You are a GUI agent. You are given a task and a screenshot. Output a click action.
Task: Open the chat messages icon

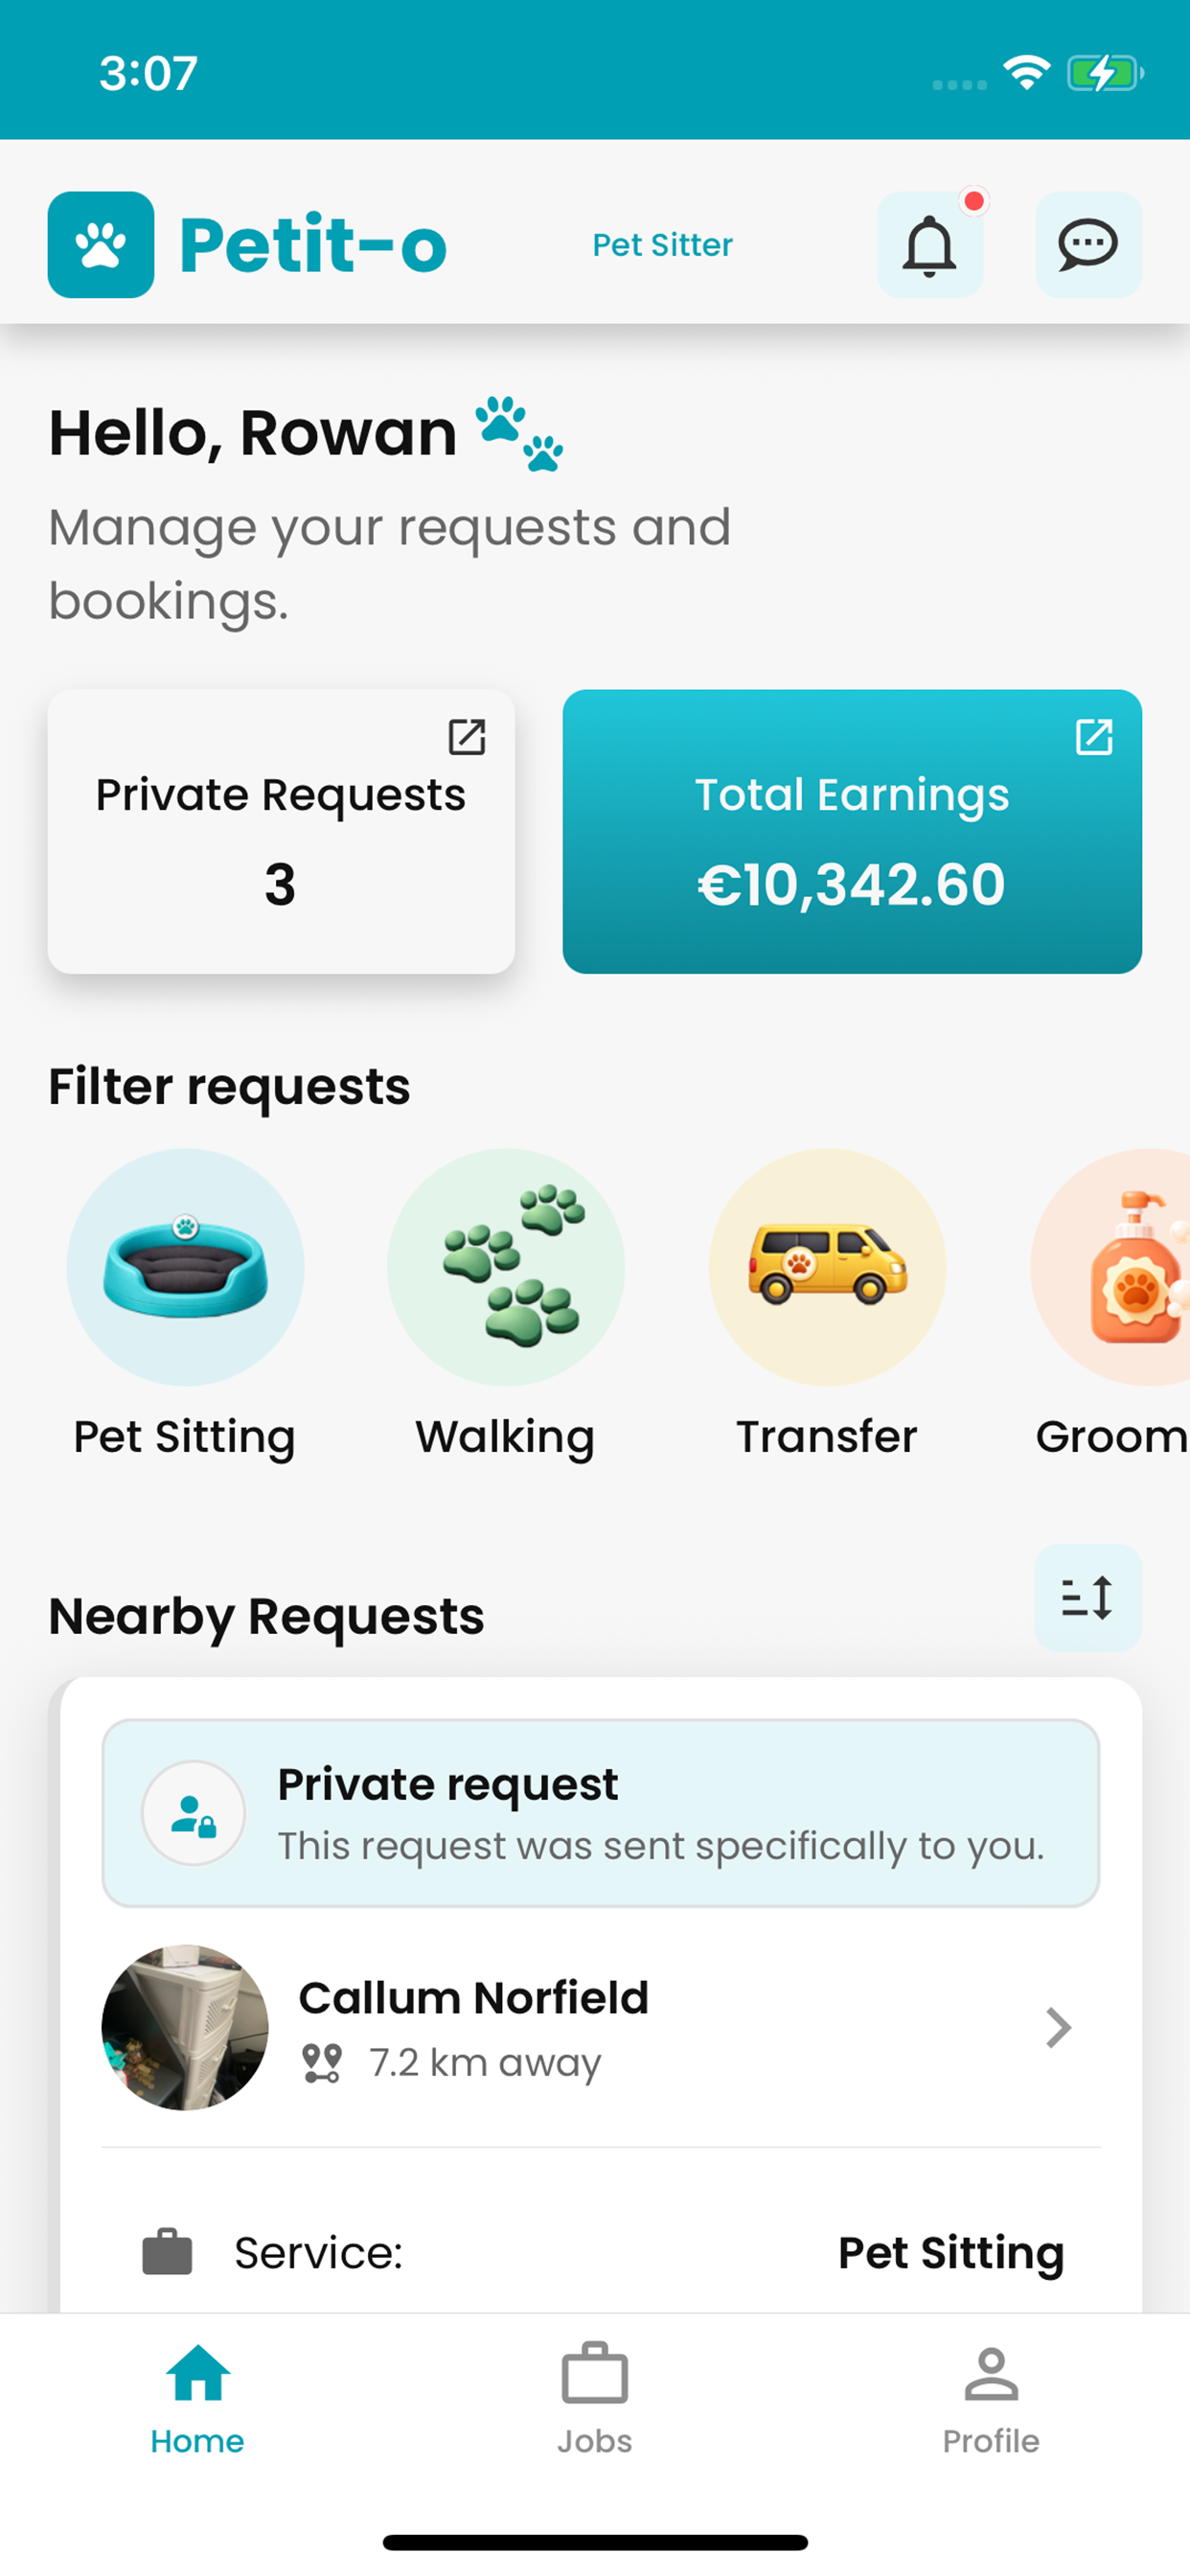[1088, 245]
